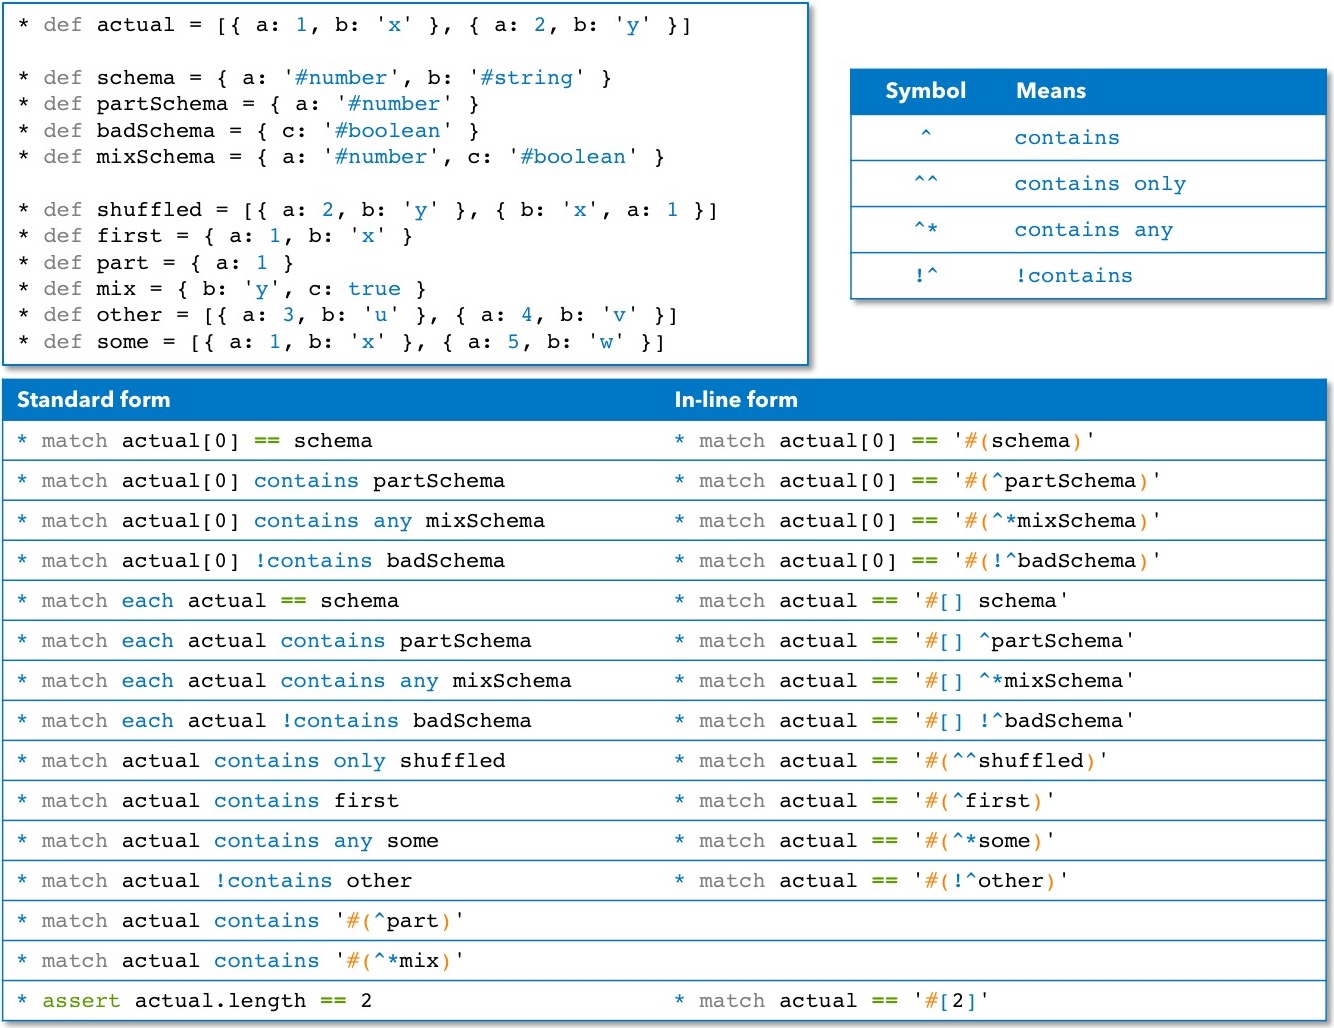Select the 'def schema' definition line
The height and width of the screenshot is (1028, 1334).
click(315, 78)
